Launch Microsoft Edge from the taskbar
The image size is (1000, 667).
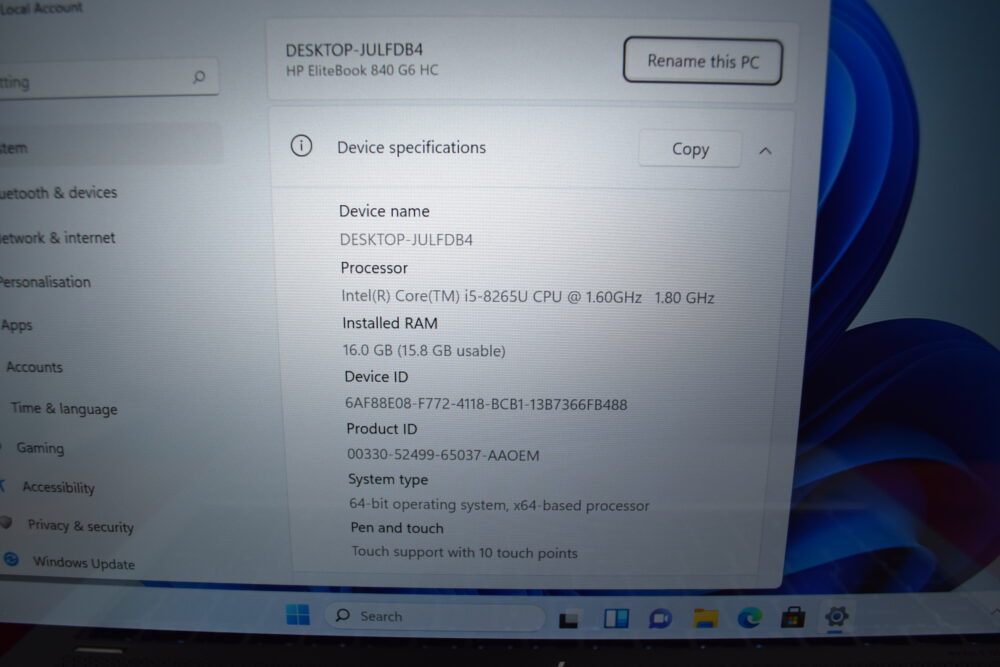[x=749, y=617]
